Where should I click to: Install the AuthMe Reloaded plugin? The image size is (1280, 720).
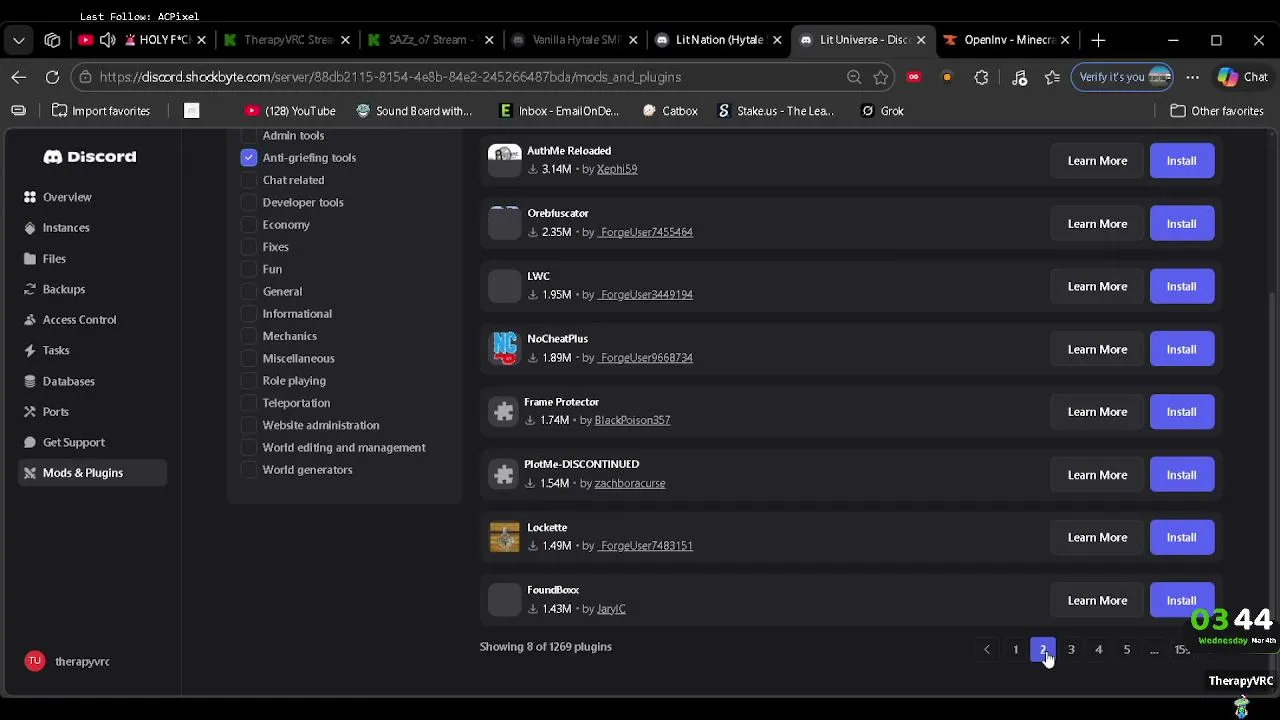pos(1182,161)
